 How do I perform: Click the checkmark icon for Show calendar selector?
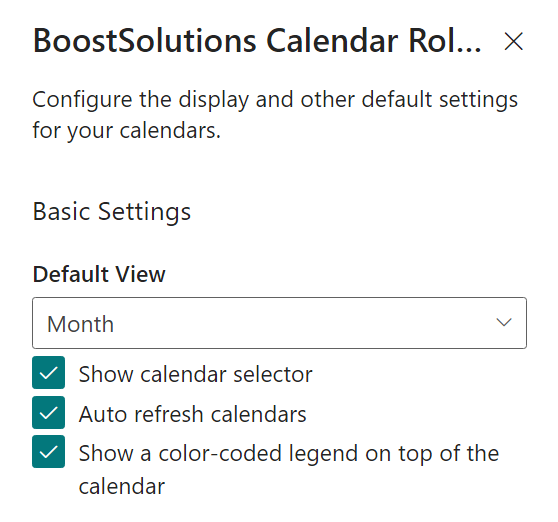[48, 373]
